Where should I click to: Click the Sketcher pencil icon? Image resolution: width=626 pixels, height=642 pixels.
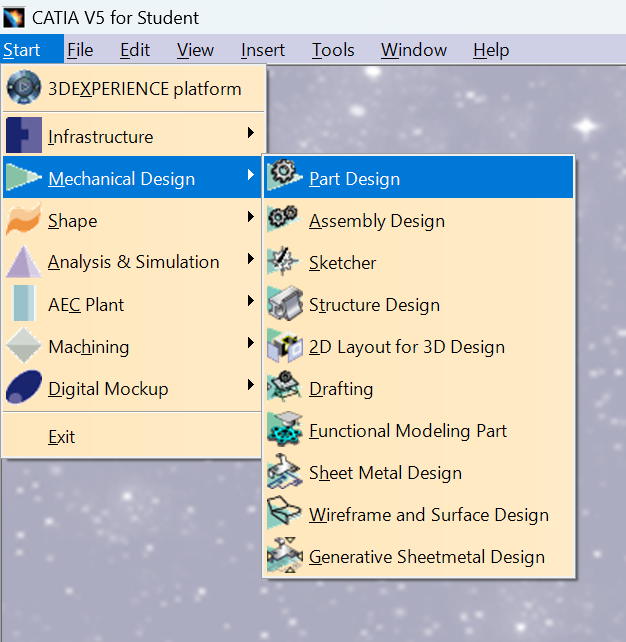point(285,261)
